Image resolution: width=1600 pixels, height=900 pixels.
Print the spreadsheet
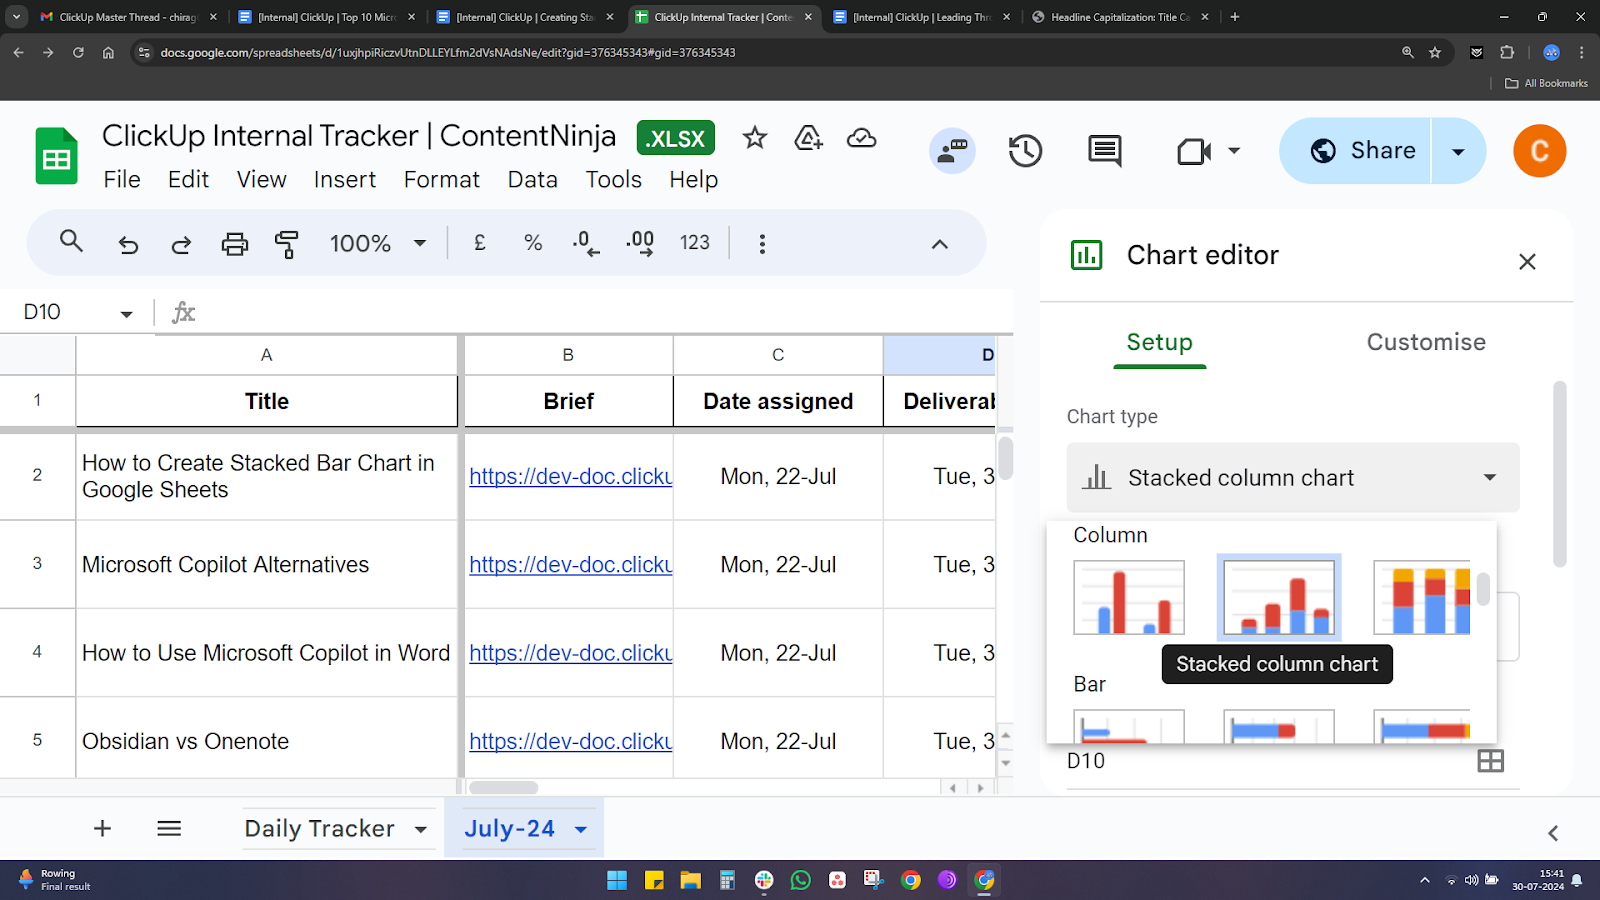[235, 243]
